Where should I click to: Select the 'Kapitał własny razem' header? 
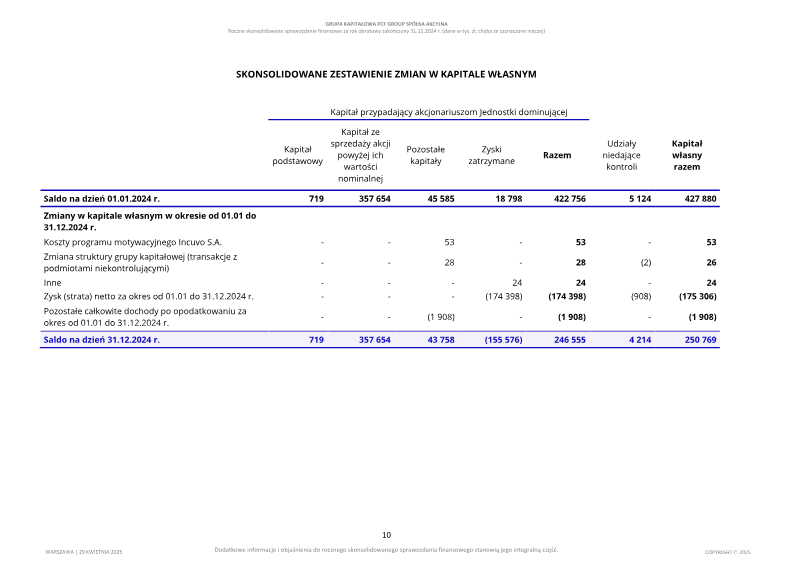click(x=687, y=155)
